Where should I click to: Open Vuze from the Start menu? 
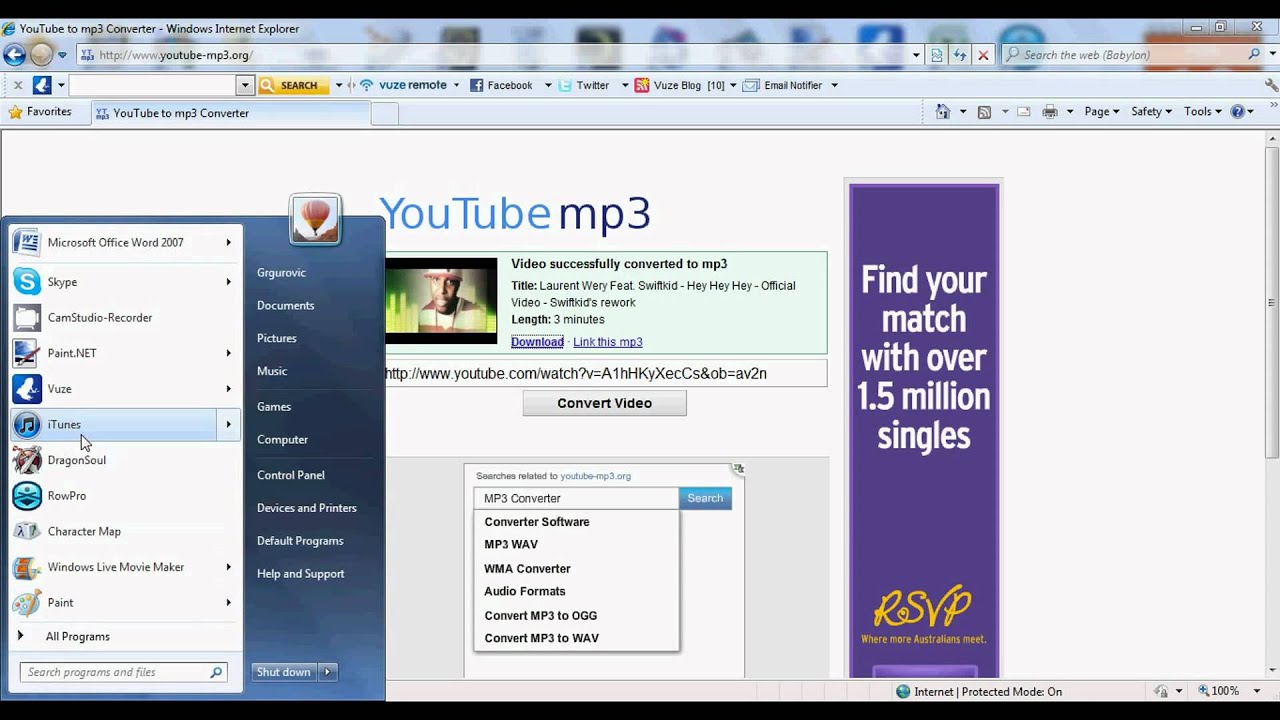coord(125,389)
